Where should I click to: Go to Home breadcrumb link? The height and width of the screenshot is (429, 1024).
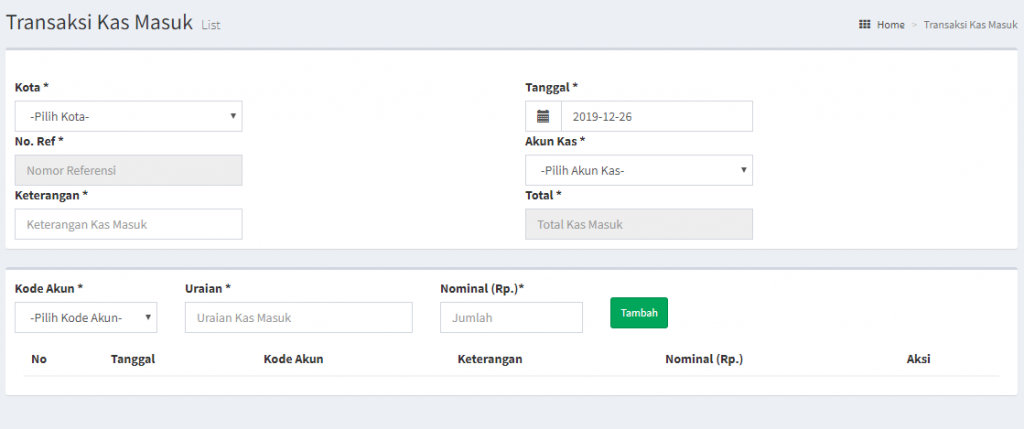pyautogui.click(x=891, y=25)
